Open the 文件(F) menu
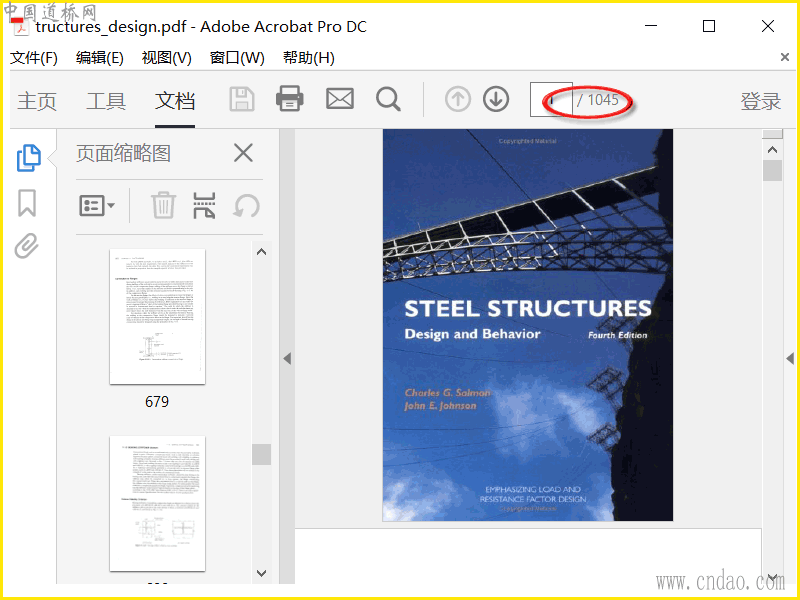This screenshot has width=800, height=600. click(34, 58)
